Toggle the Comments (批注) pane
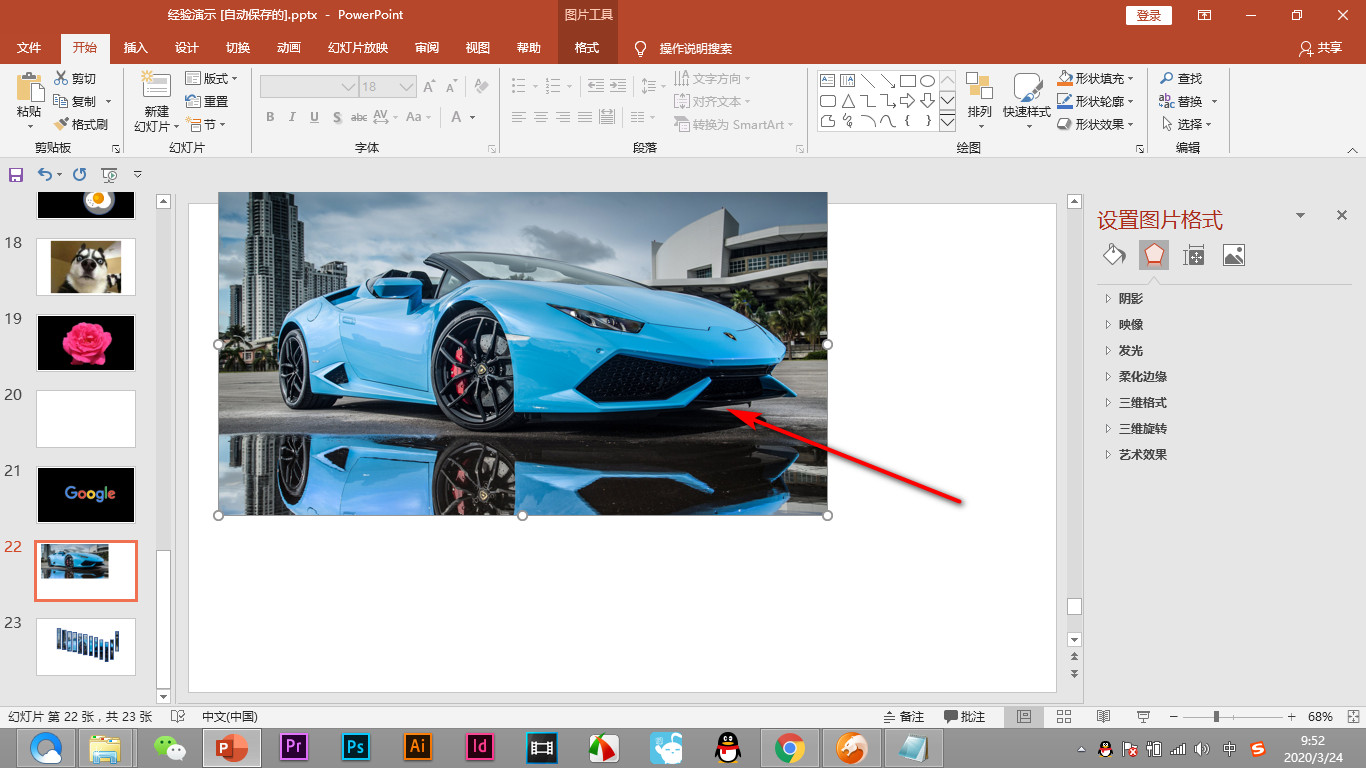Image resolution: width=1366 pixels, height=768 pixels. pos(964,717)
